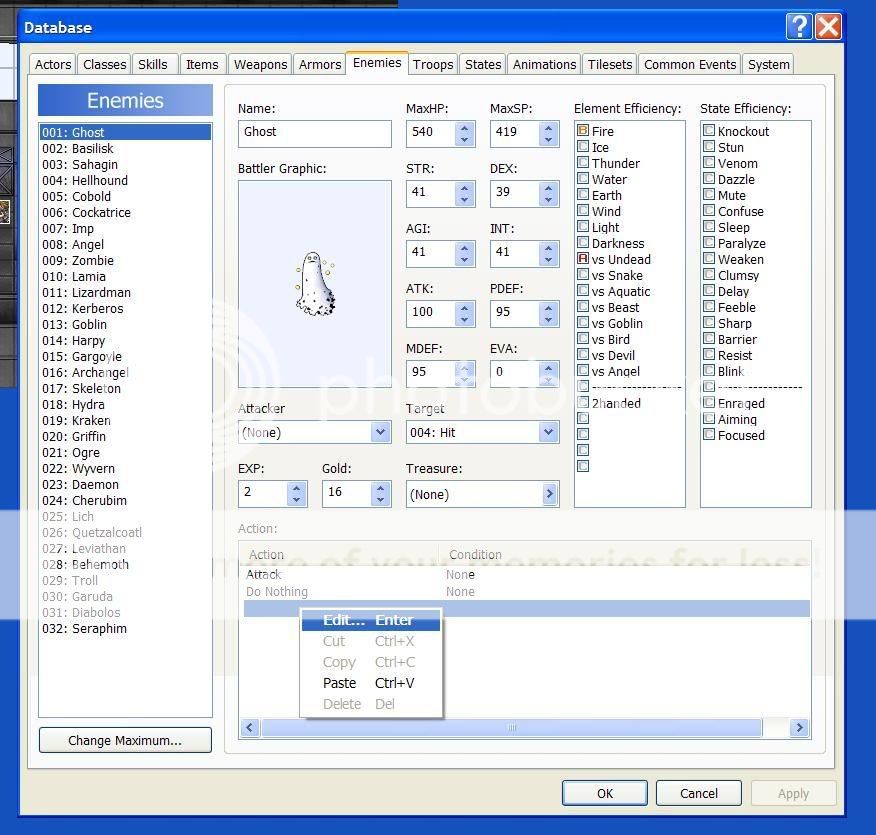Click the Name input field
The width and height of the screenshot is (876, 835).
[x=315, y=133]
